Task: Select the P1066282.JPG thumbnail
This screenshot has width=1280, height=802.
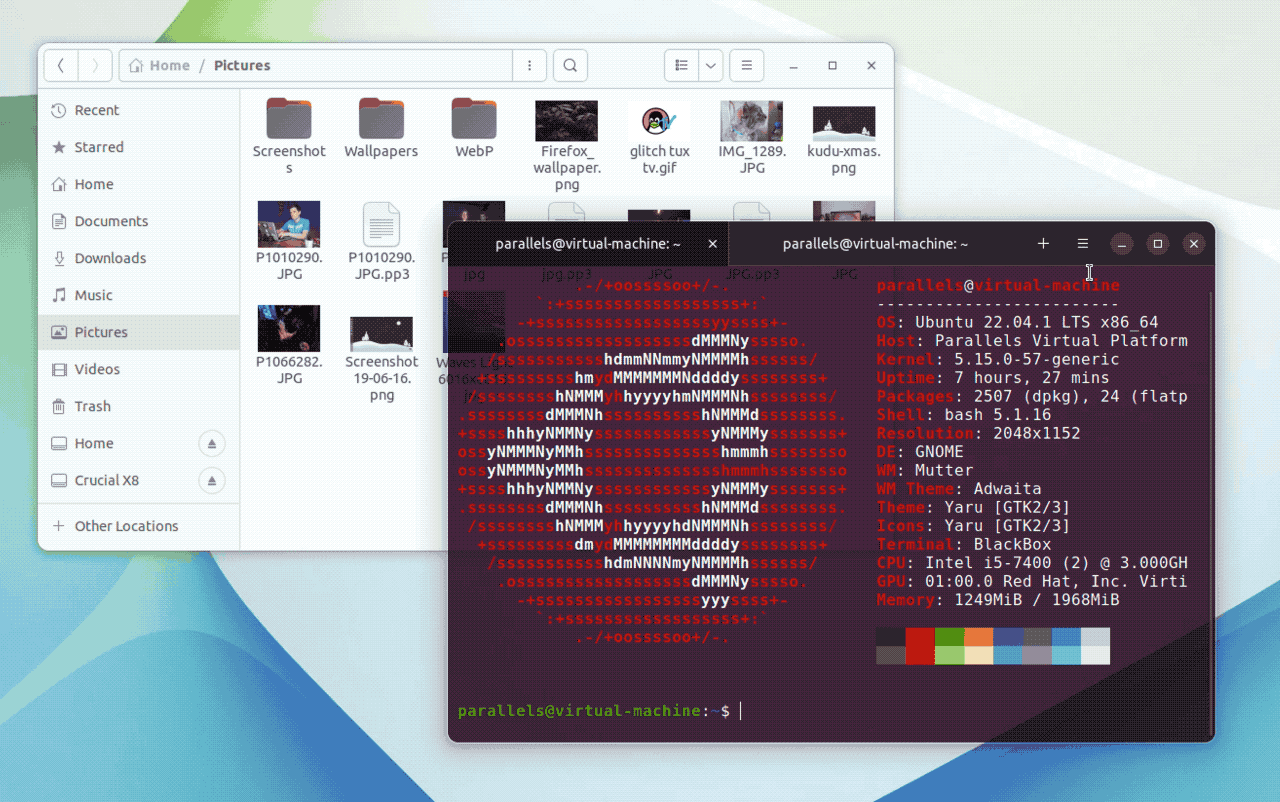Action: point(289,328)
